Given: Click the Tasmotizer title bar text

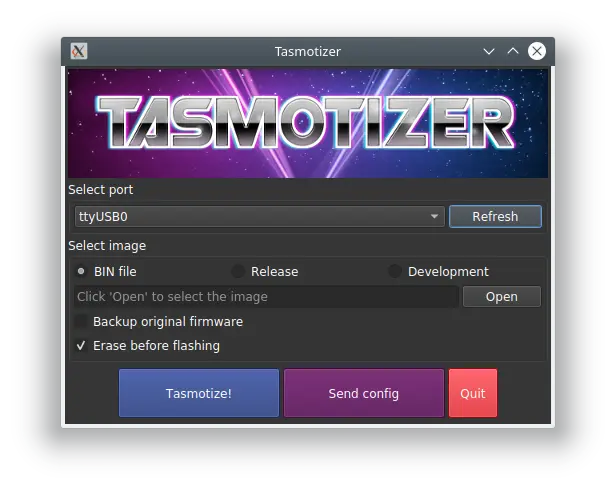Looking at the screenshot, I should (x=307, y=51).
